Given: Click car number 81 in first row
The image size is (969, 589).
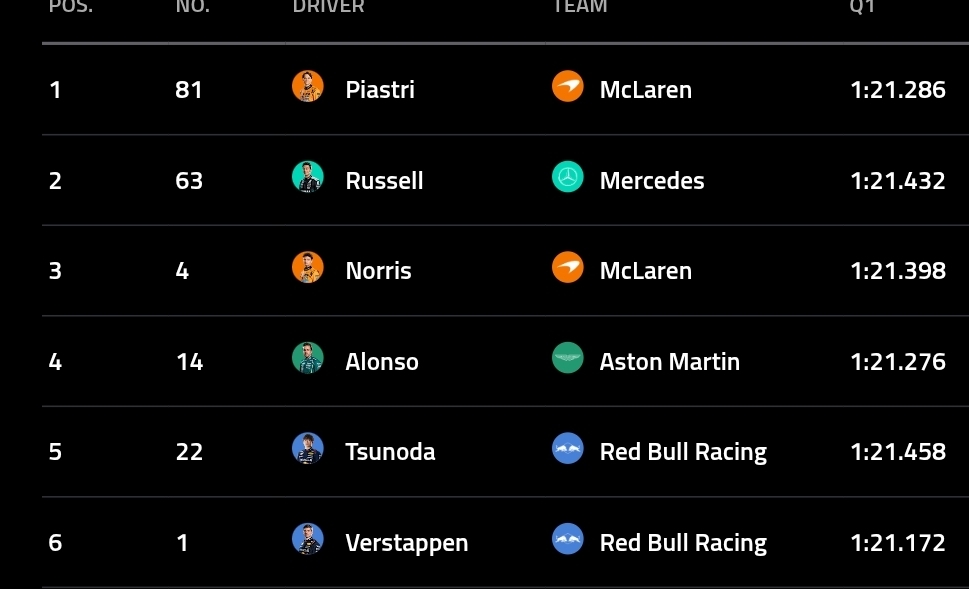Looking at the screenshot, I should (x=189, y=90).
